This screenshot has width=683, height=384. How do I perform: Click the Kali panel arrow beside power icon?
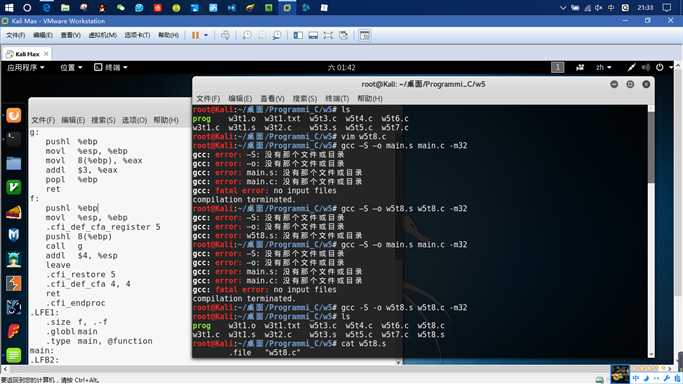[x=671, y=67]
